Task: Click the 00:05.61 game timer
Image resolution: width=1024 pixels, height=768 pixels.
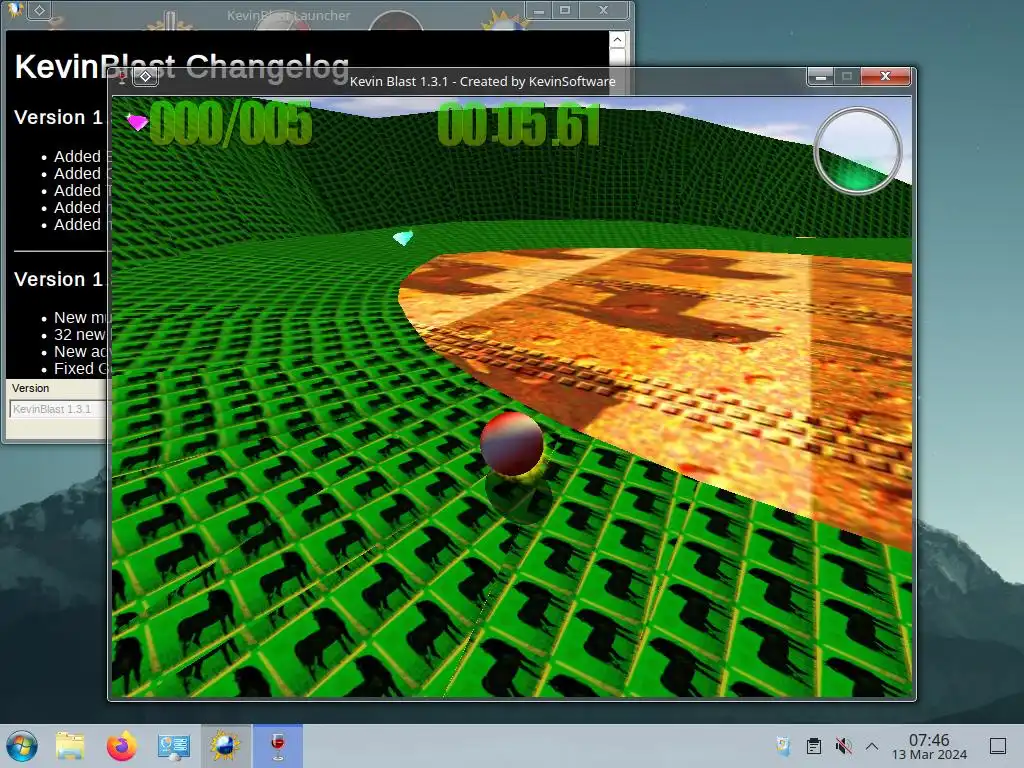Action: 519,125
